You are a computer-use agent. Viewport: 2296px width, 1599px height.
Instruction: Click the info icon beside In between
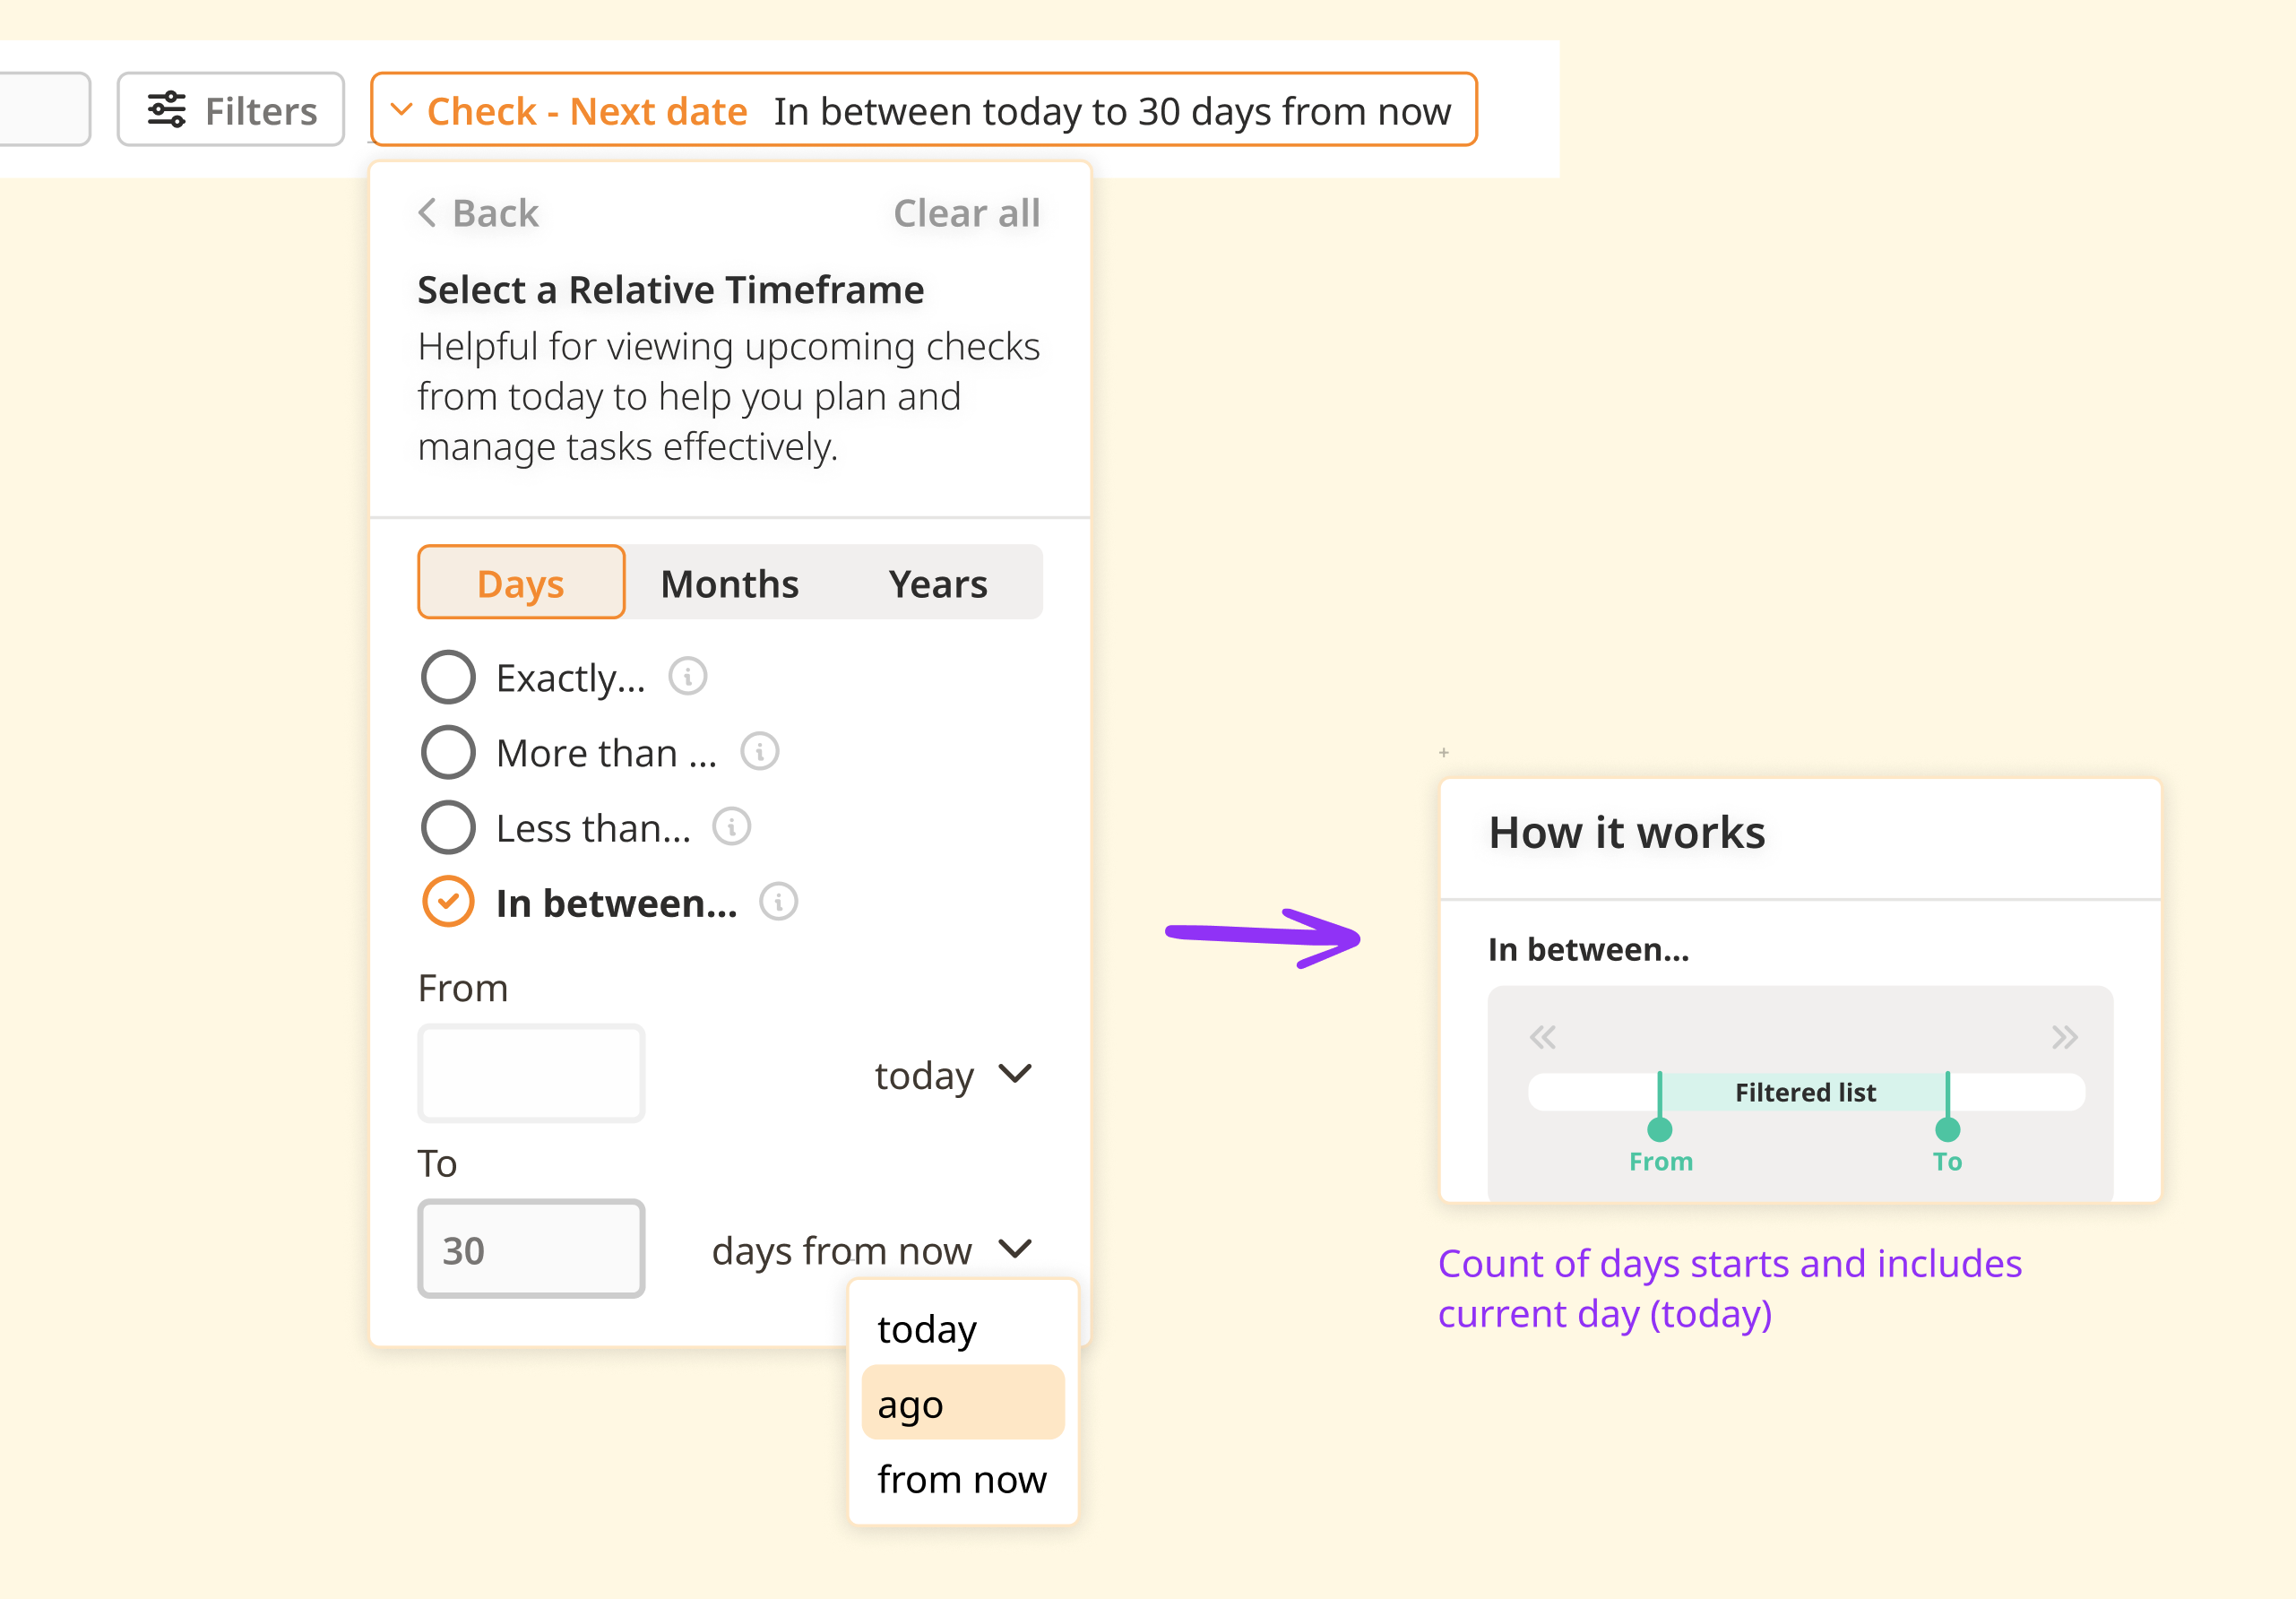coord(779,902)
